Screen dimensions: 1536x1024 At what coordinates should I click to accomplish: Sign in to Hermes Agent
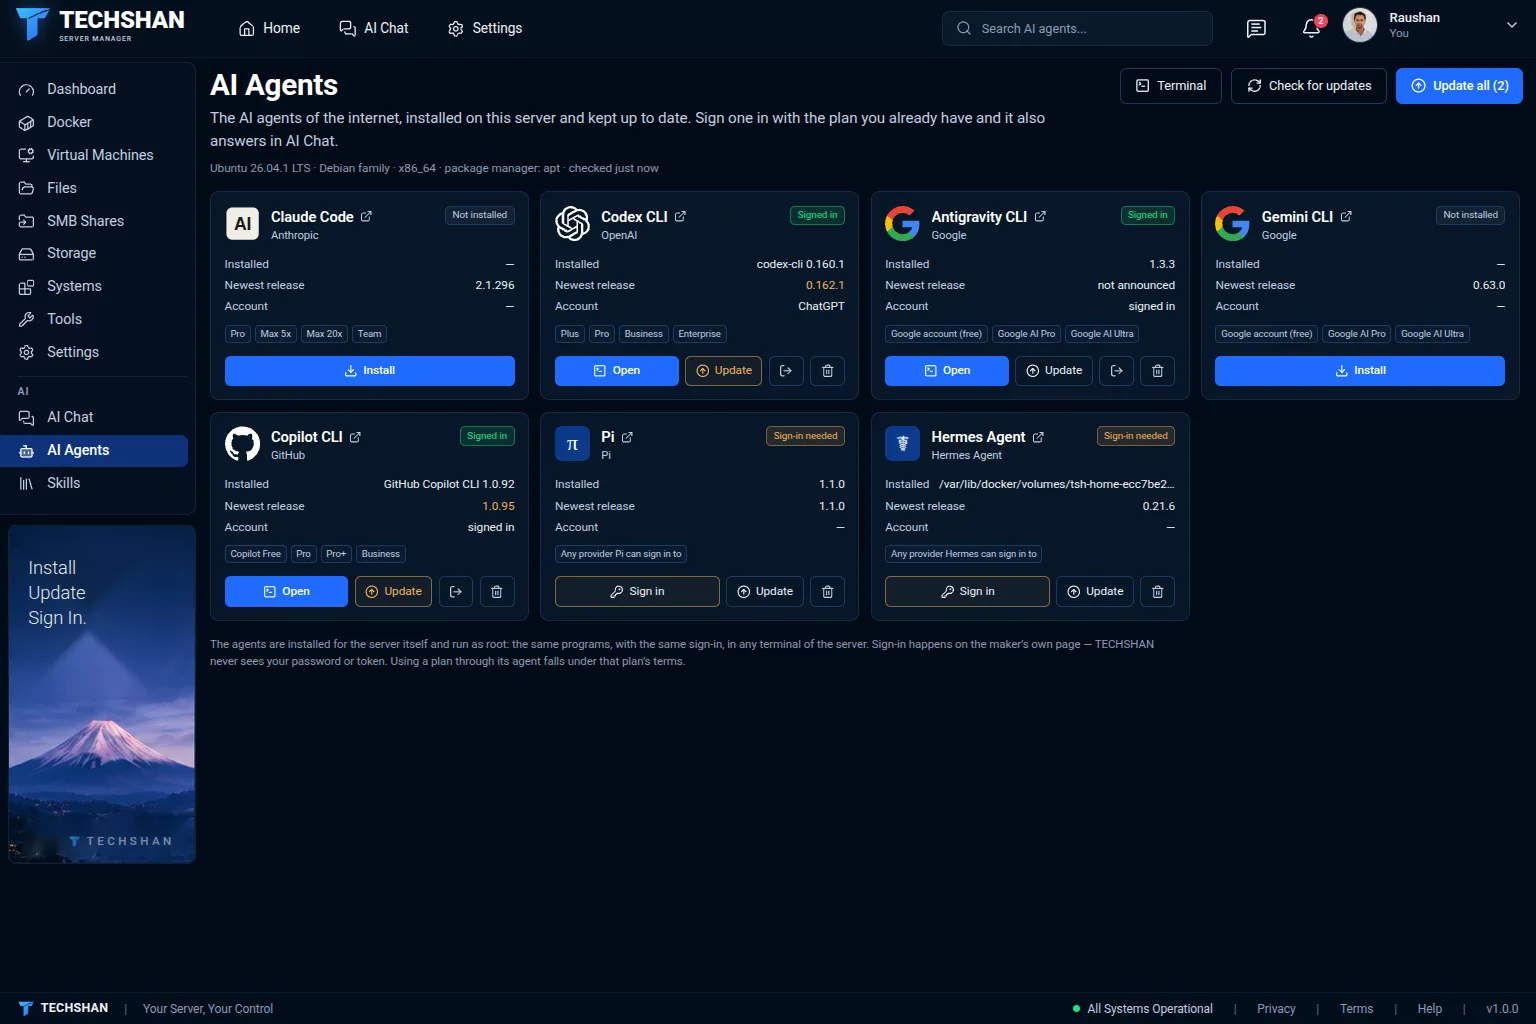pyautogui.click(x=967, y=592)
